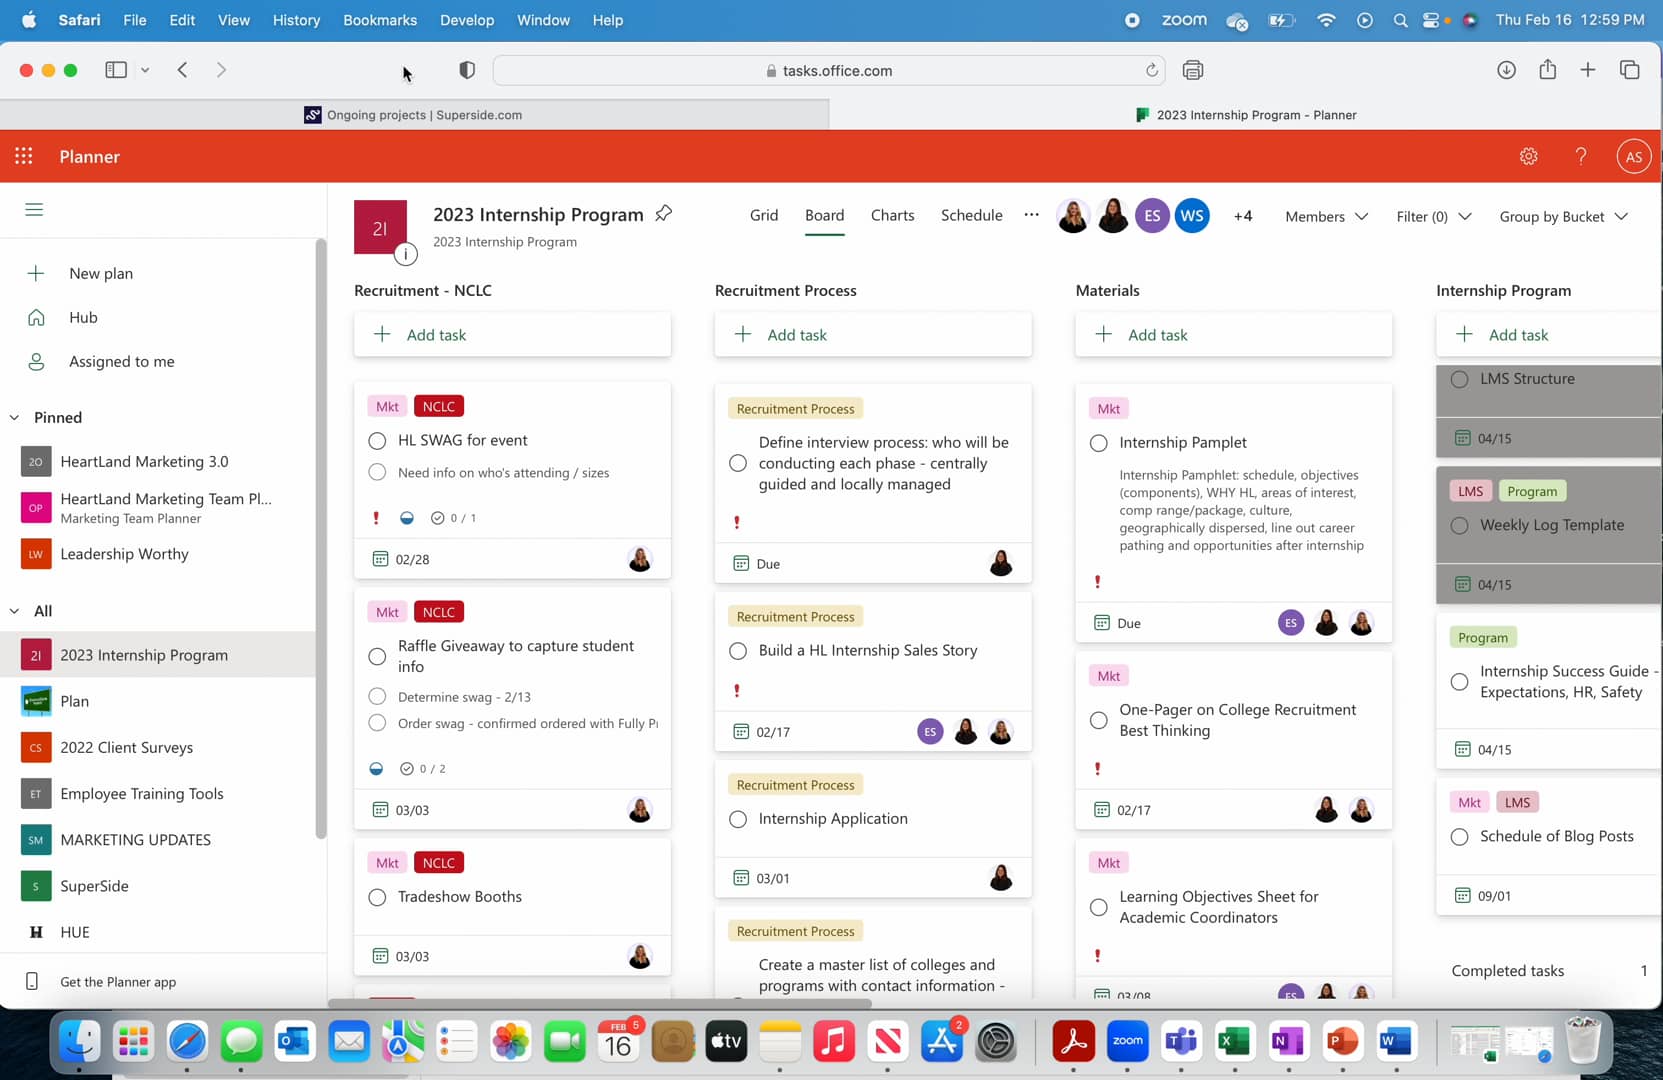
Task: Click the pin icon beside 2023 Internship Program
Action: 663,213
